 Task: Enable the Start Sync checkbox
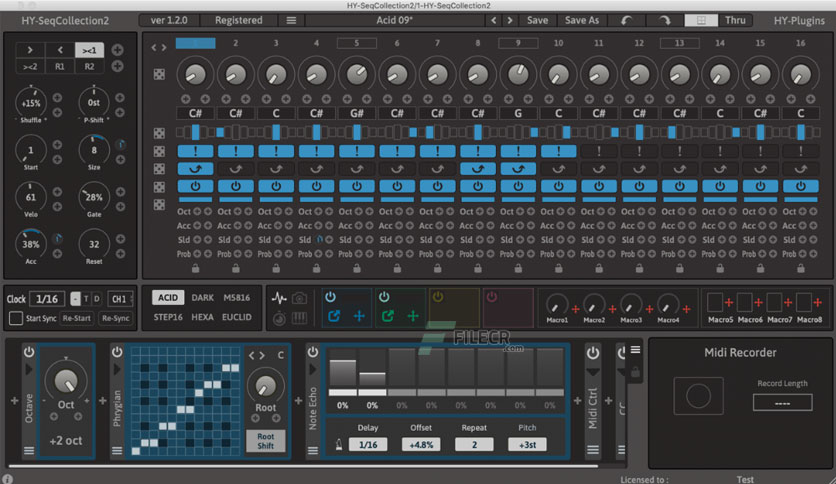pos(16,319)
